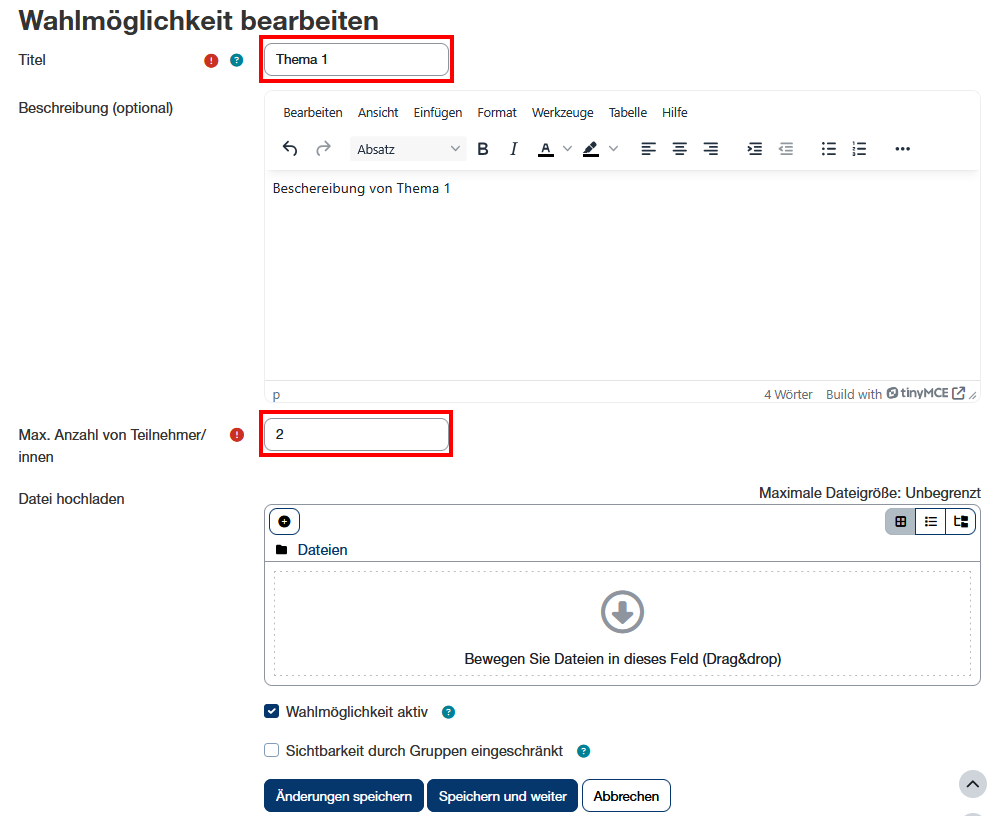Open the Einfügen menu
The width and height of the screenshot is (1000, 816).
click(438, 113)
